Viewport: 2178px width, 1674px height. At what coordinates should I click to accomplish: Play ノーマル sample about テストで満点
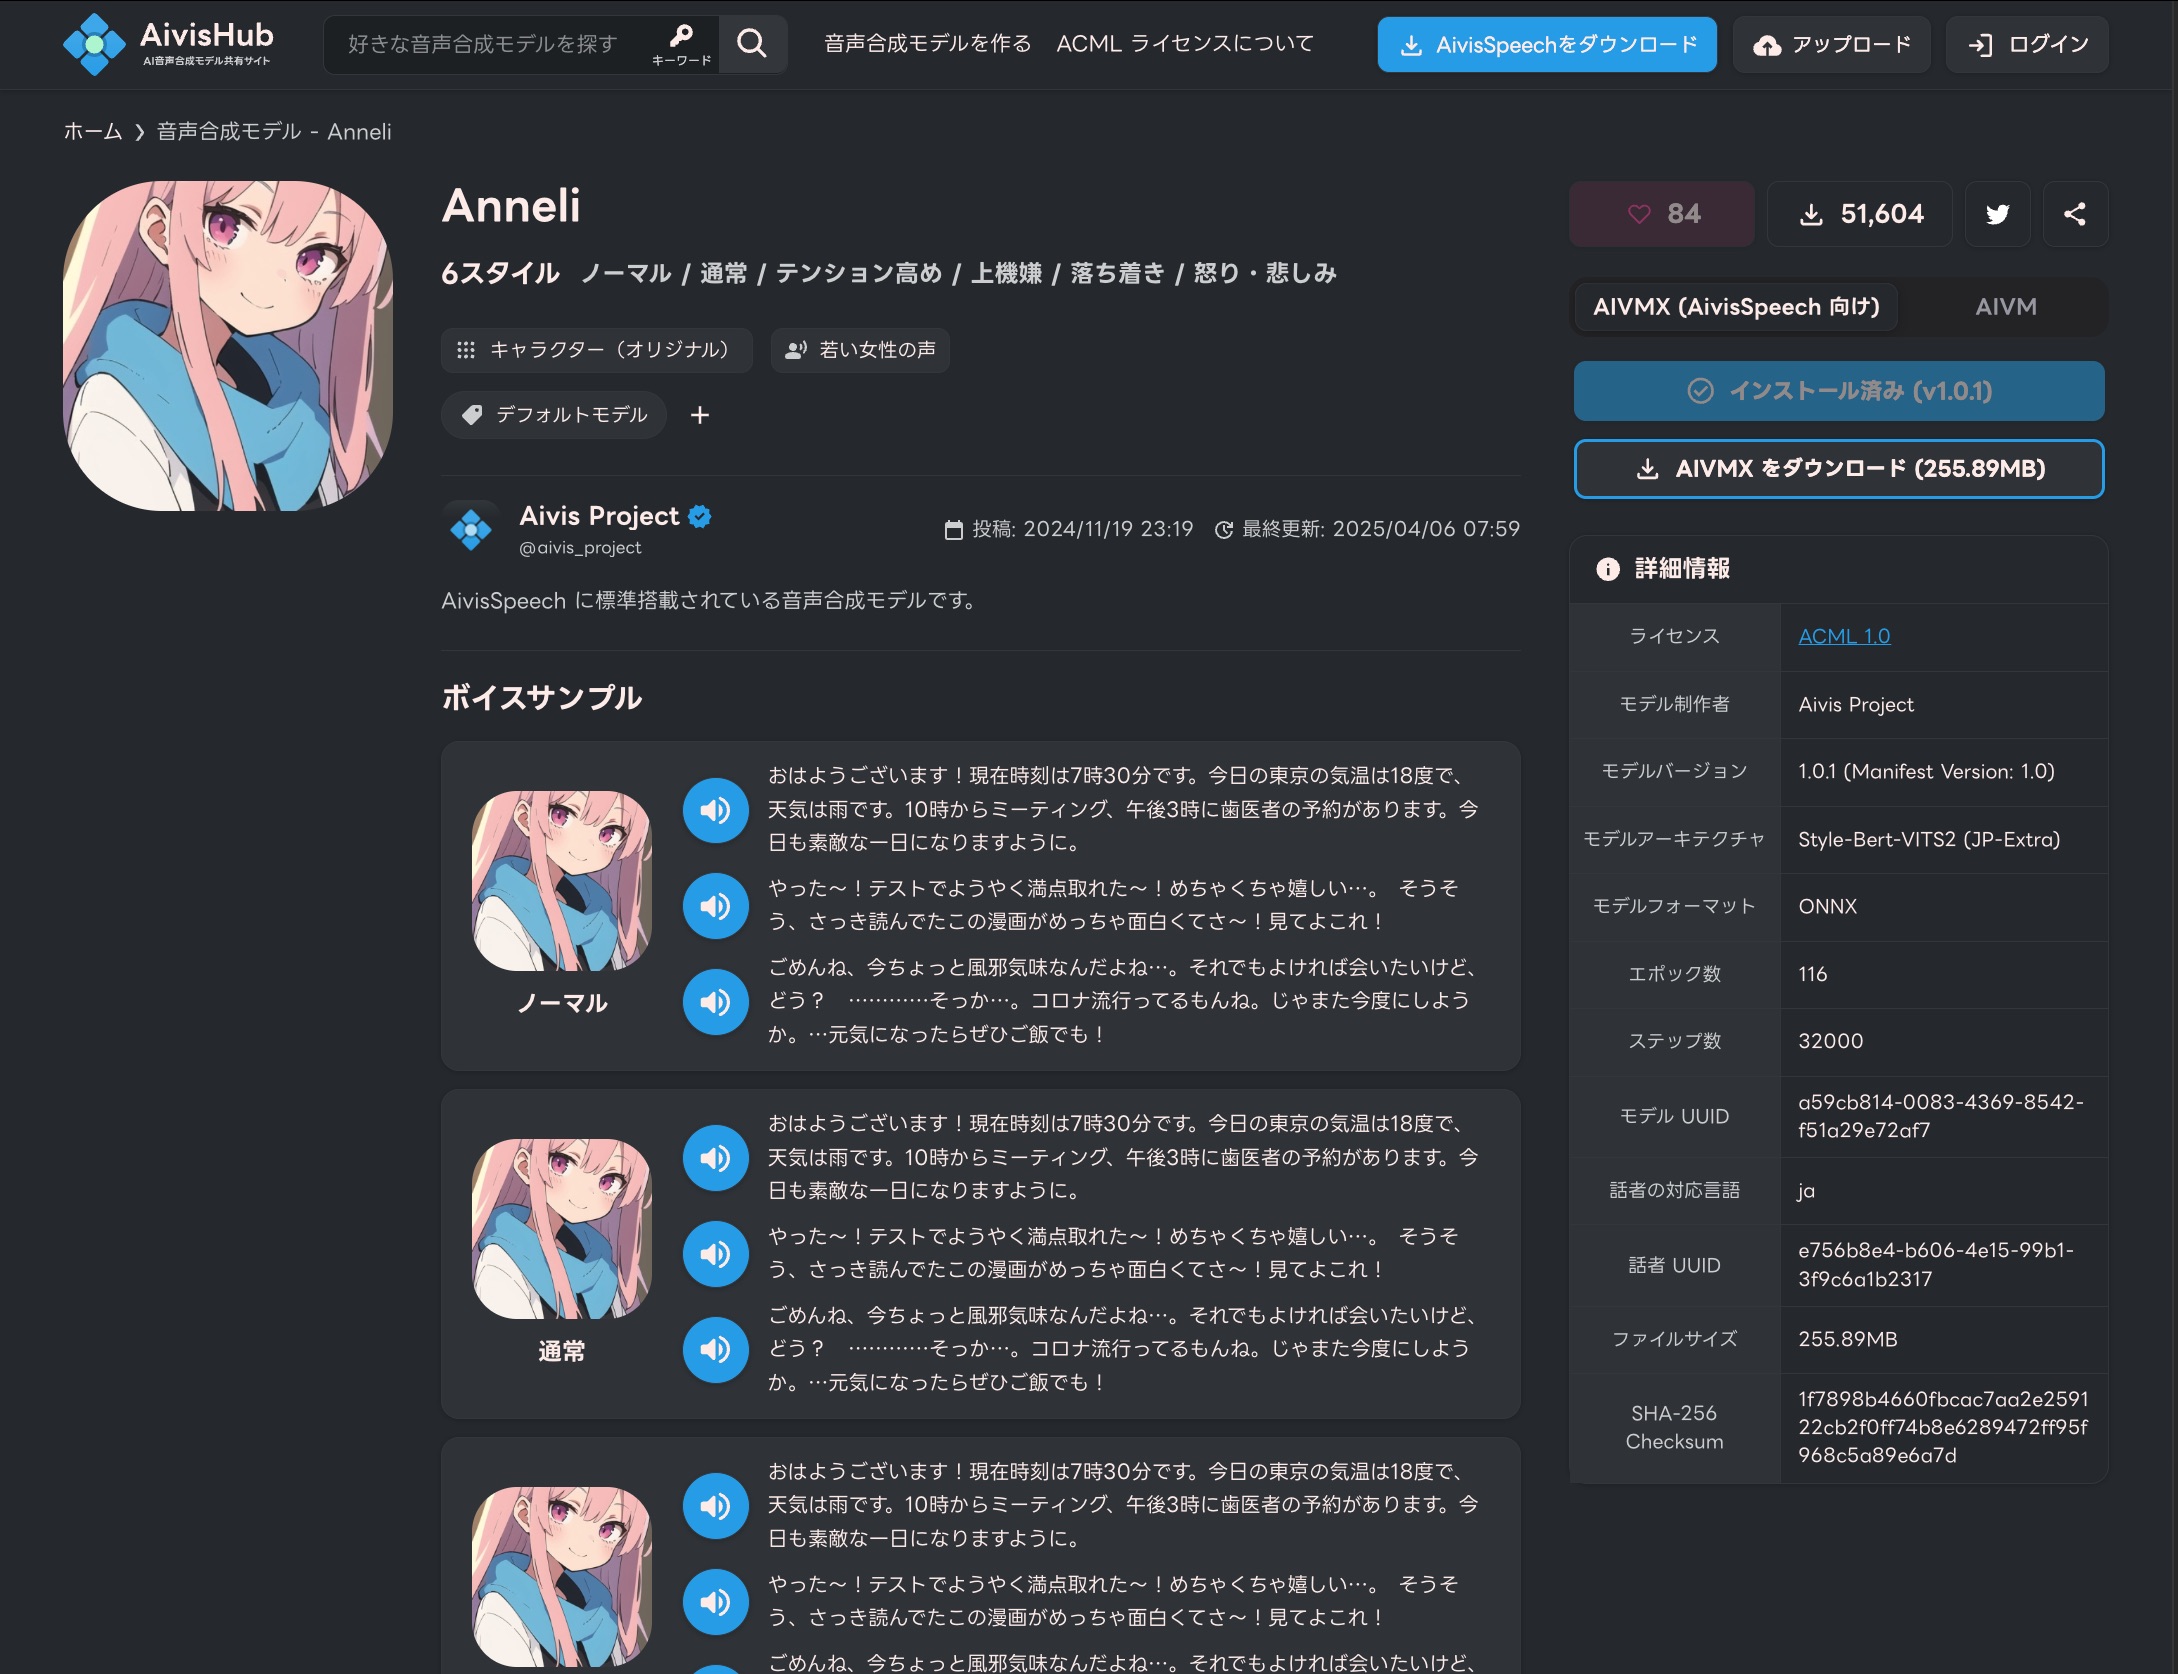(x=716, y=906)
